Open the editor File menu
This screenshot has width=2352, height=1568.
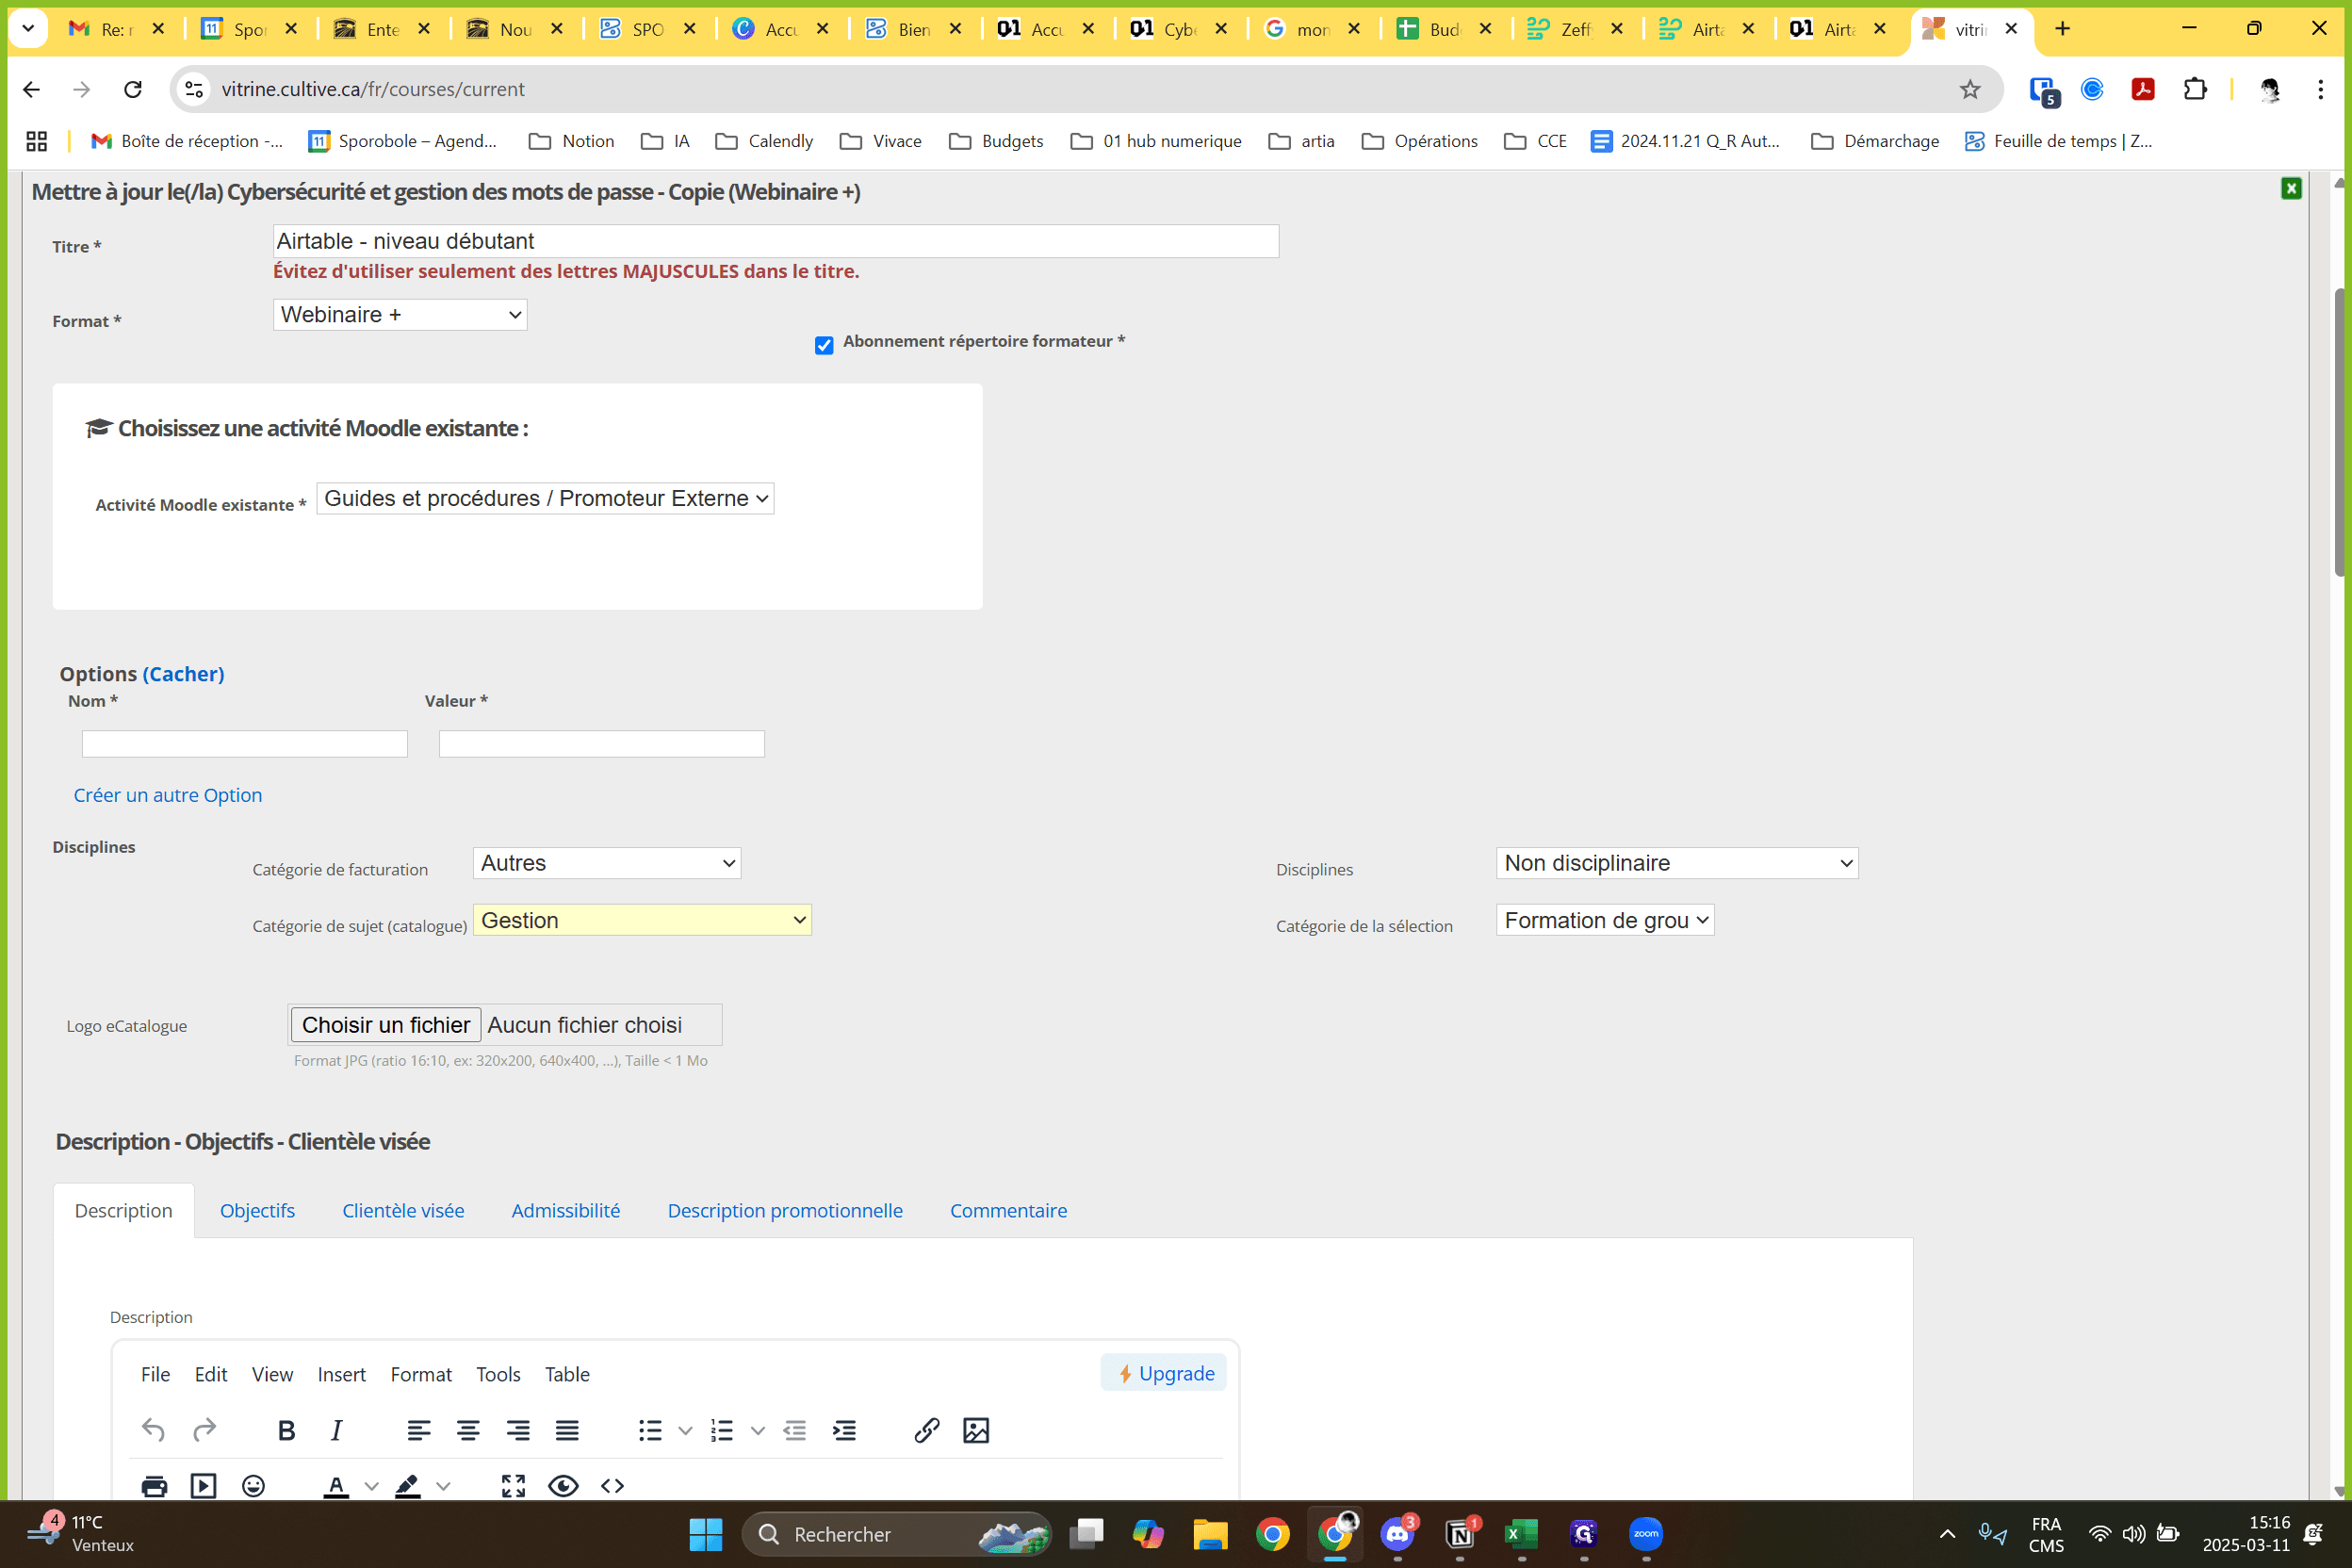(155, 1374)
